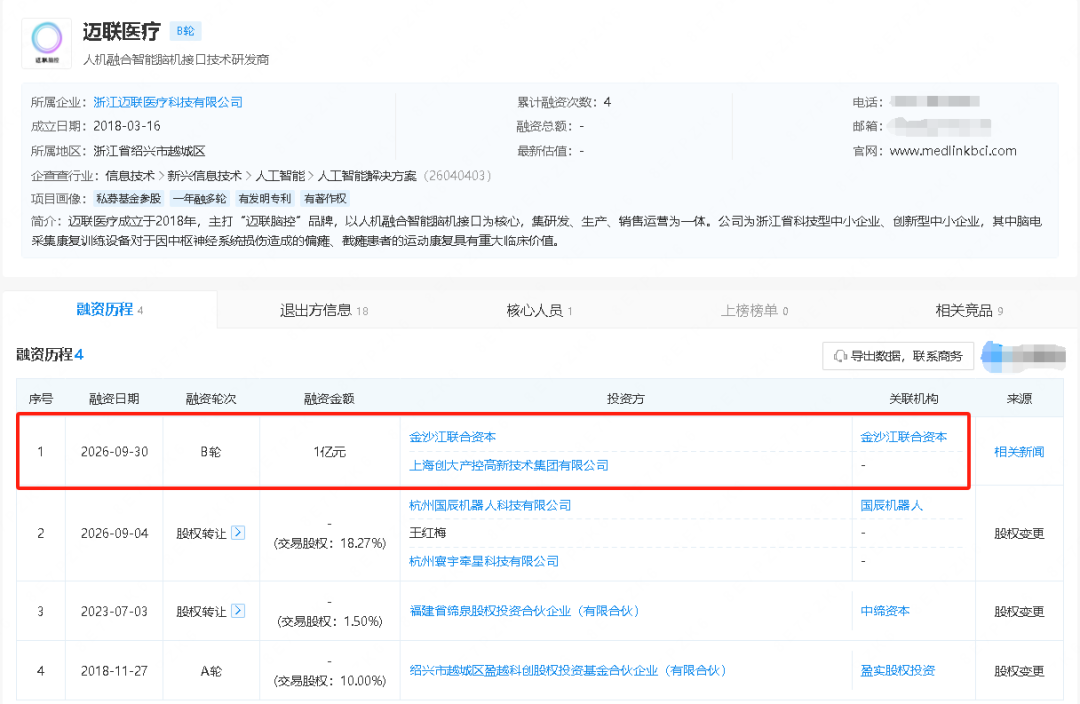The image size is (1080, 704).
Task: Click the 浙江省绍兴市越城区 region text
Action: (x=149, y=151)
